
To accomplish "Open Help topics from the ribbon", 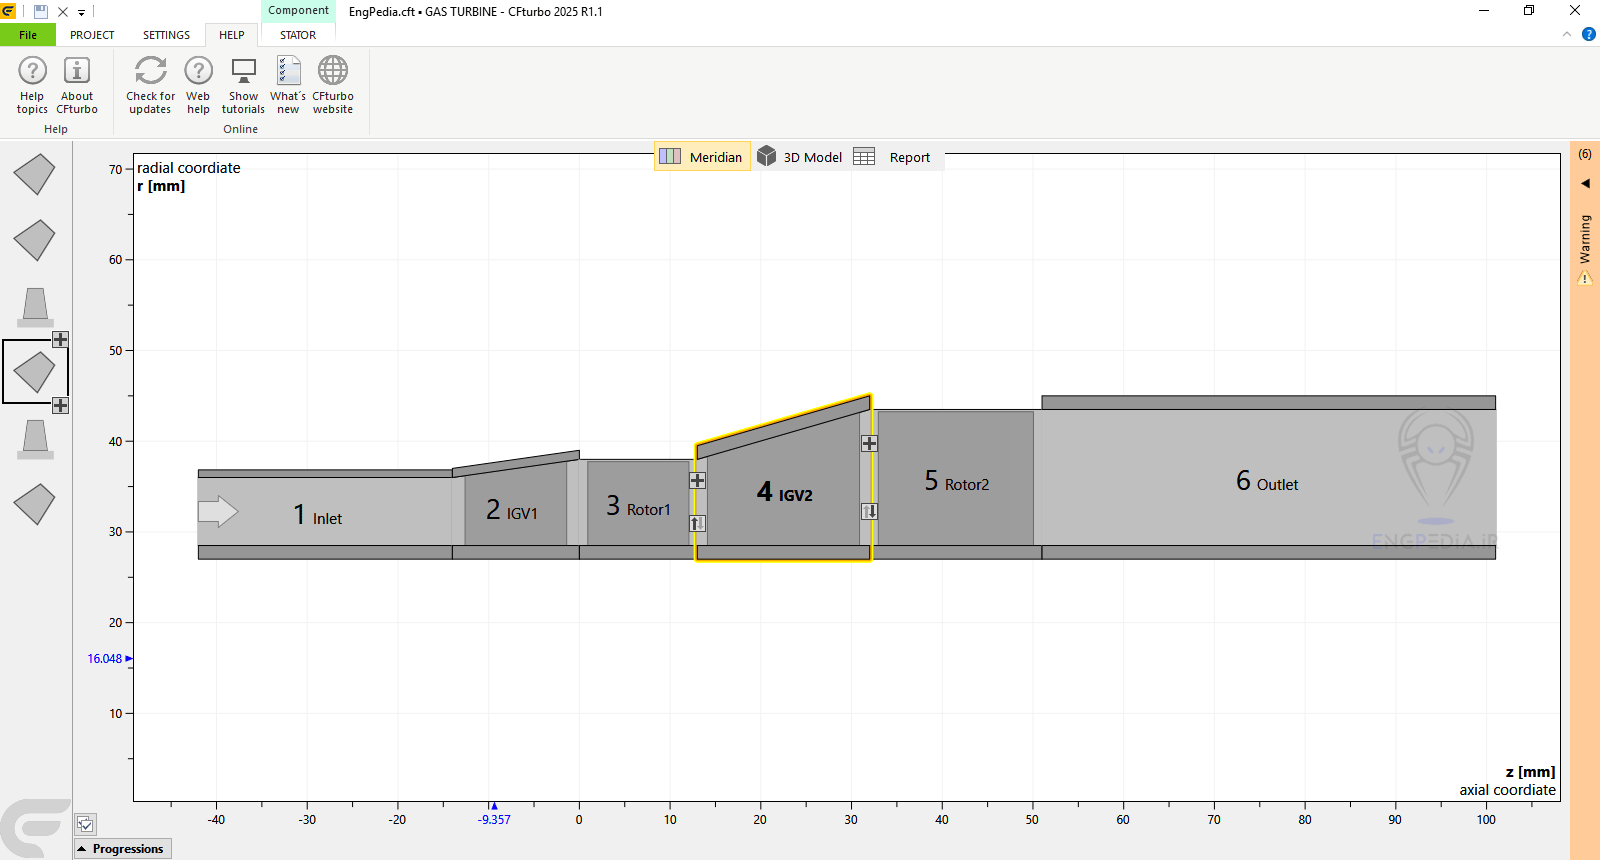I will [32, 85].
